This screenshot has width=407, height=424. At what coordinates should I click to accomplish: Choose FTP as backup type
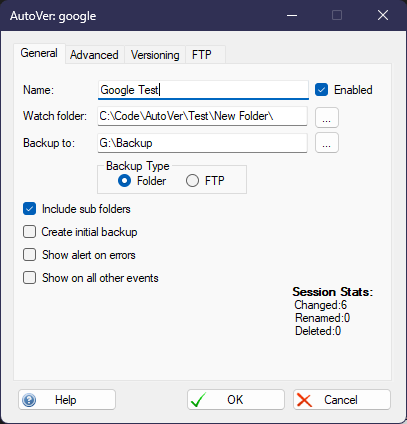(x=192, y=181)
